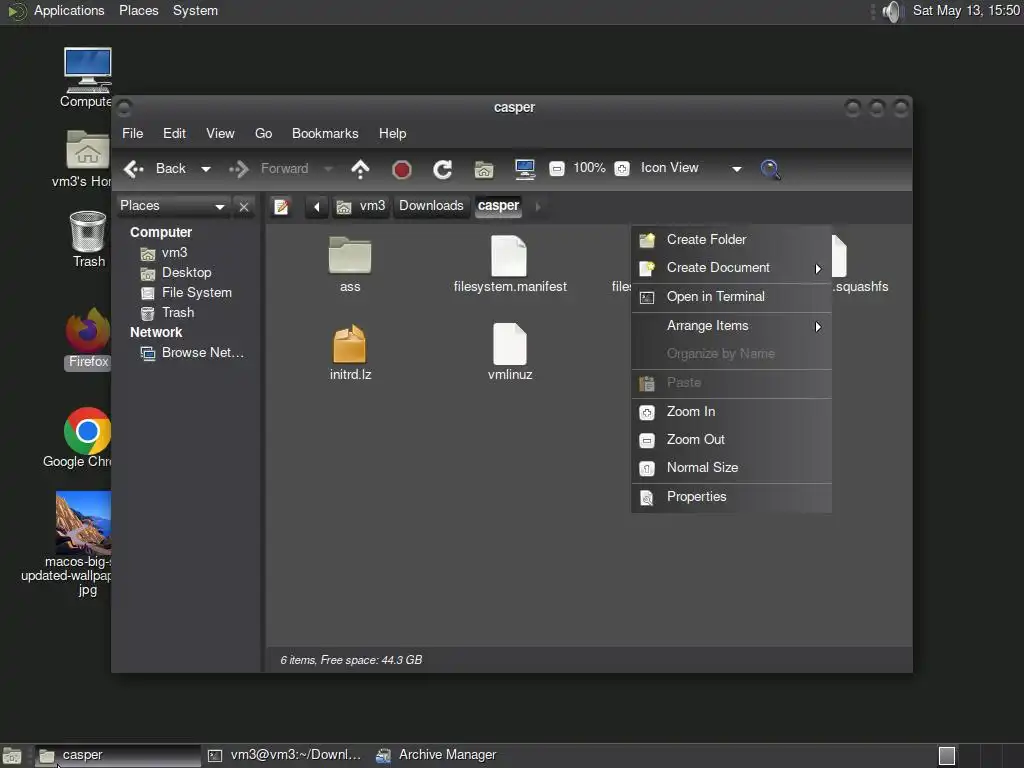
Task: Zoom in toolbar plus icon
Action: pos(622,168)
